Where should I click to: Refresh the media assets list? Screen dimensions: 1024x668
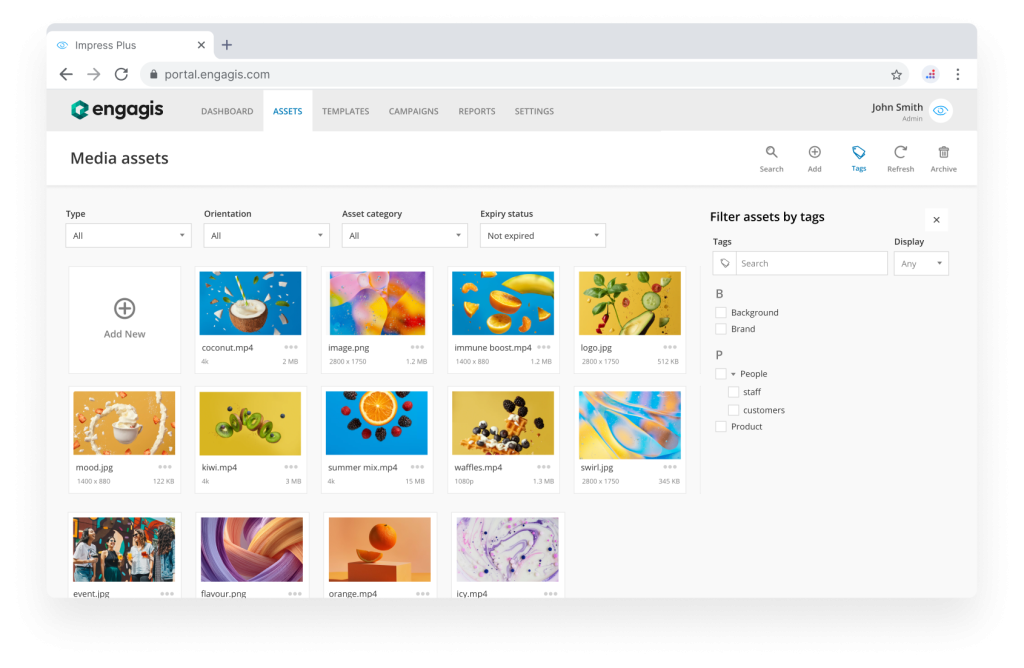tap(900, 153)
